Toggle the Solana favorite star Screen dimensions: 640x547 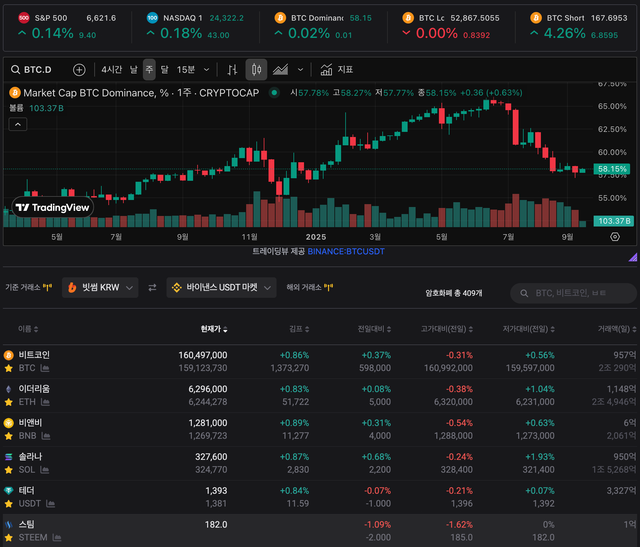click(8, 470)
